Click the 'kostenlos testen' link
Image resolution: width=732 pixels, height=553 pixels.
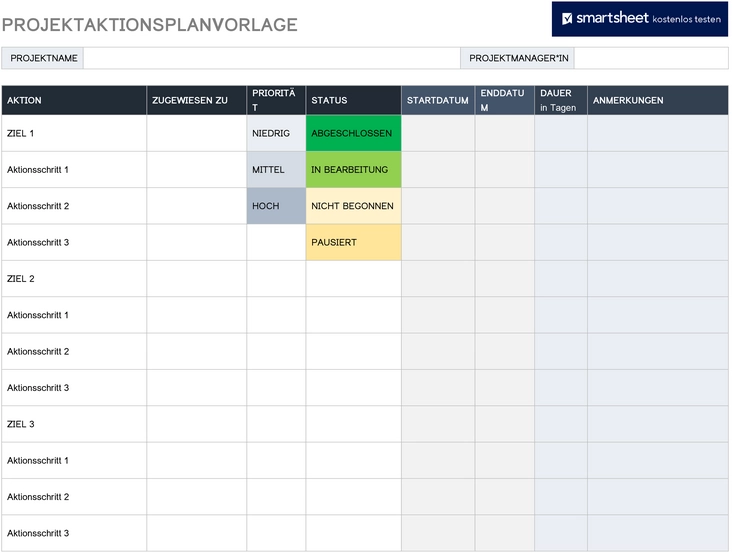(x=686, y=19)
